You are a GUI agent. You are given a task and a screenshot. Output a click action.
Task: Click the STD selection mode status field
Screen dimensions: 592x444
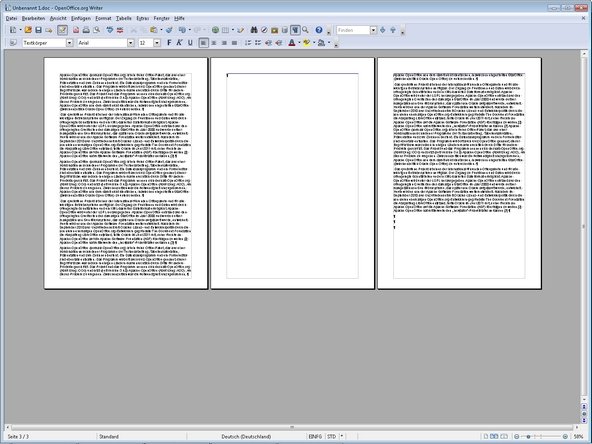pos(331,436)
